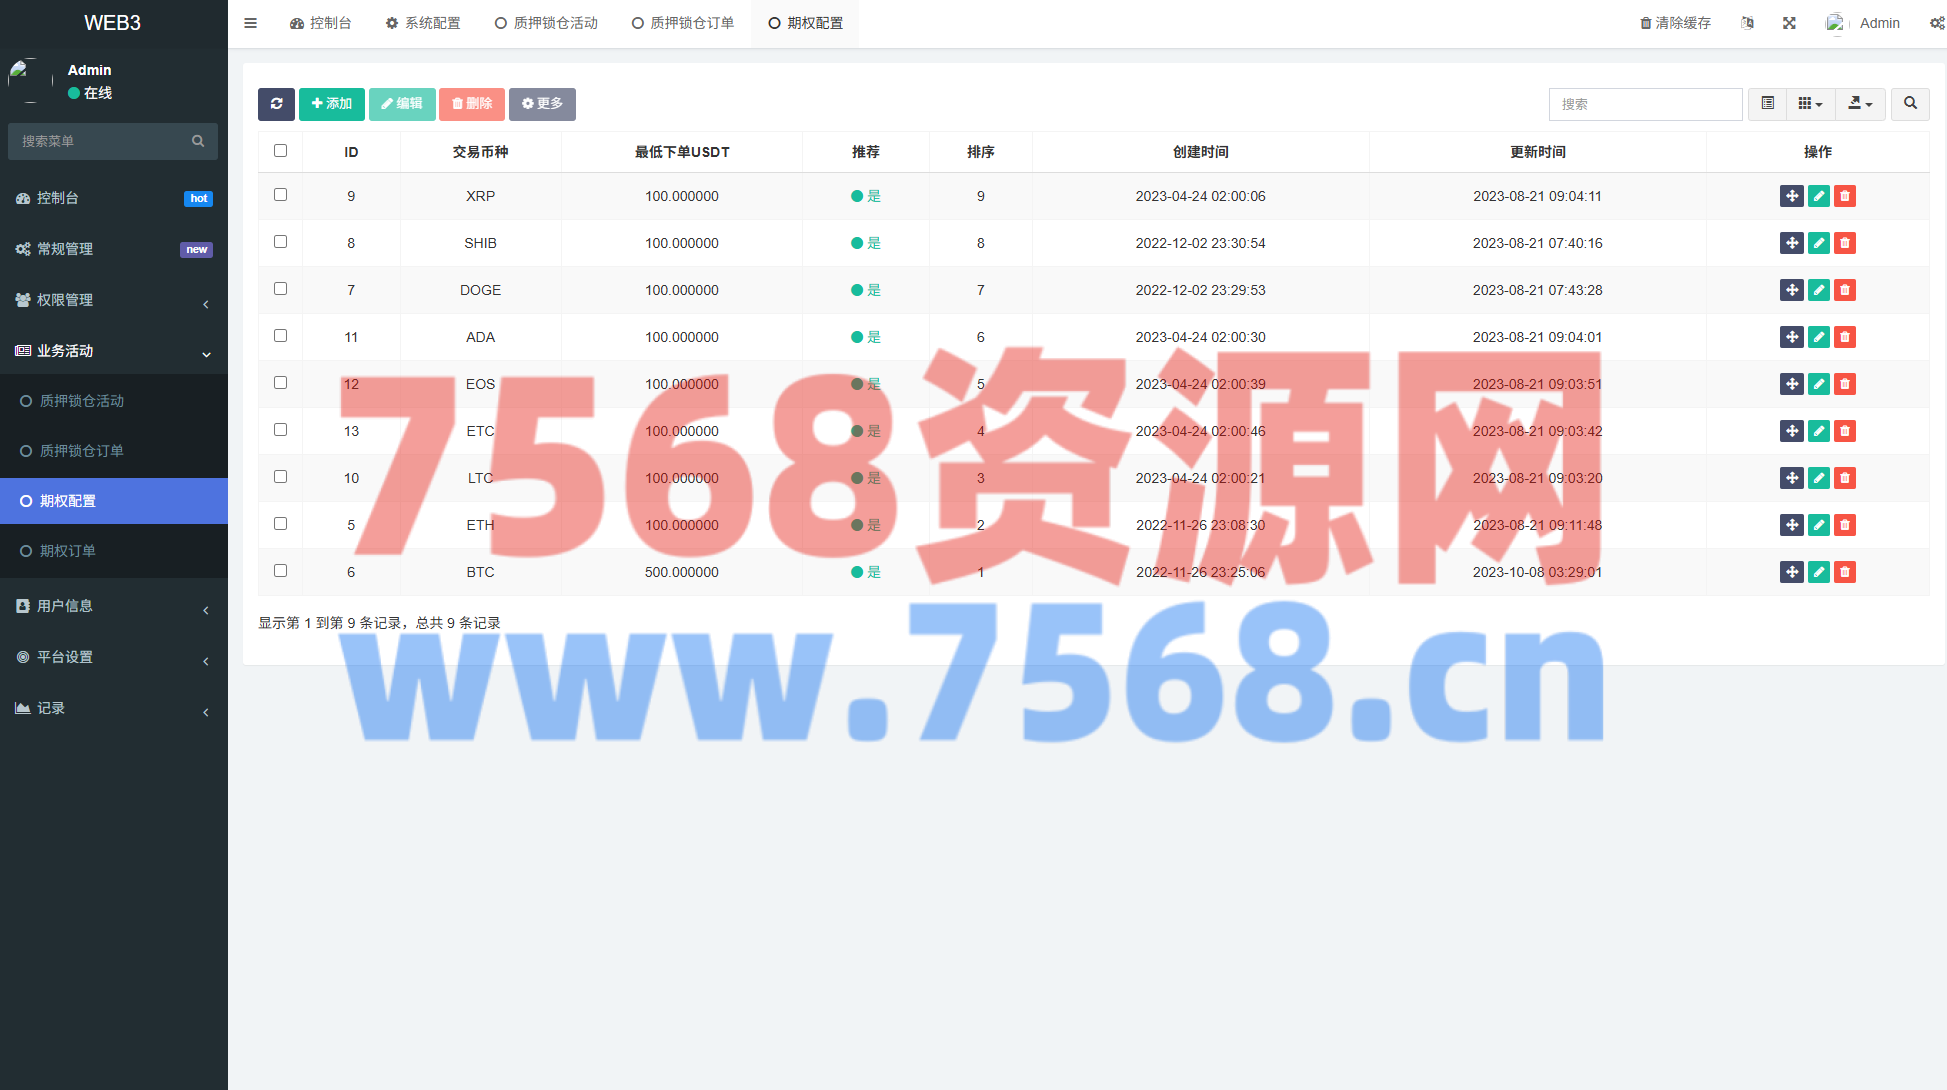
Task: Click the magnifier search button at top right
Action: 1910,104
